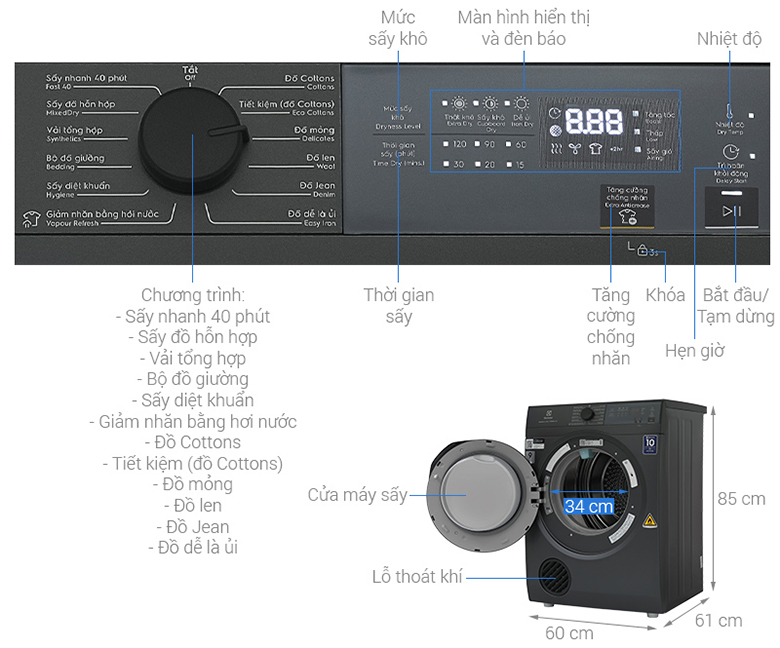This screenshot has width=780, height=648.
Task: Select the Iron Dry sun icon
Action: click(x=521, y=103)
